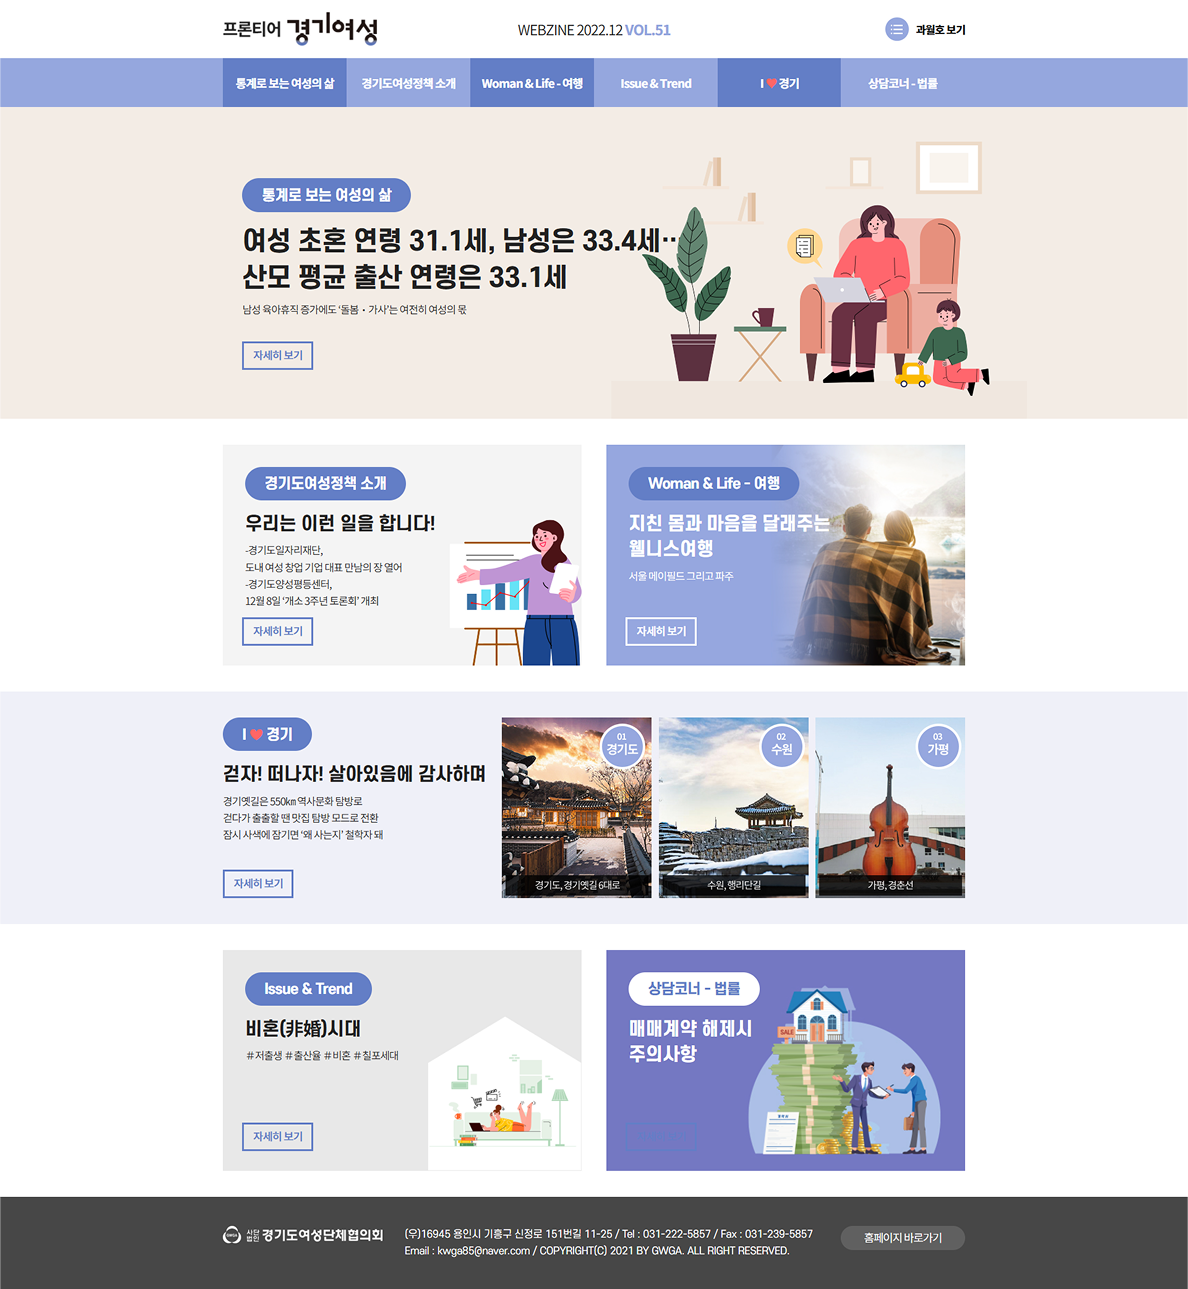Viewport: 1188px width, 1289px height.
Task: Select the 상담코너 - 법률 menu tab
Action: (903, 83)
